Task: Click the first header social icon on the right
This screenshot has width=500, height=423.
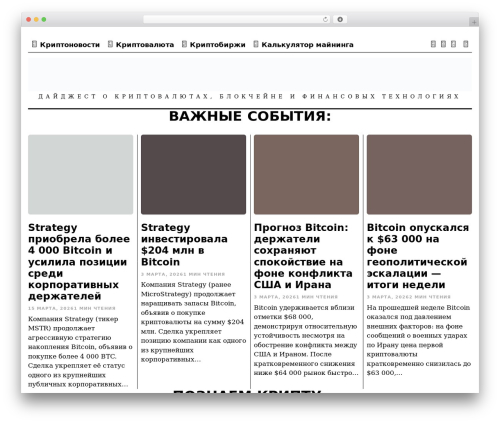Action: pyautogui.click(x=433, y=44)
